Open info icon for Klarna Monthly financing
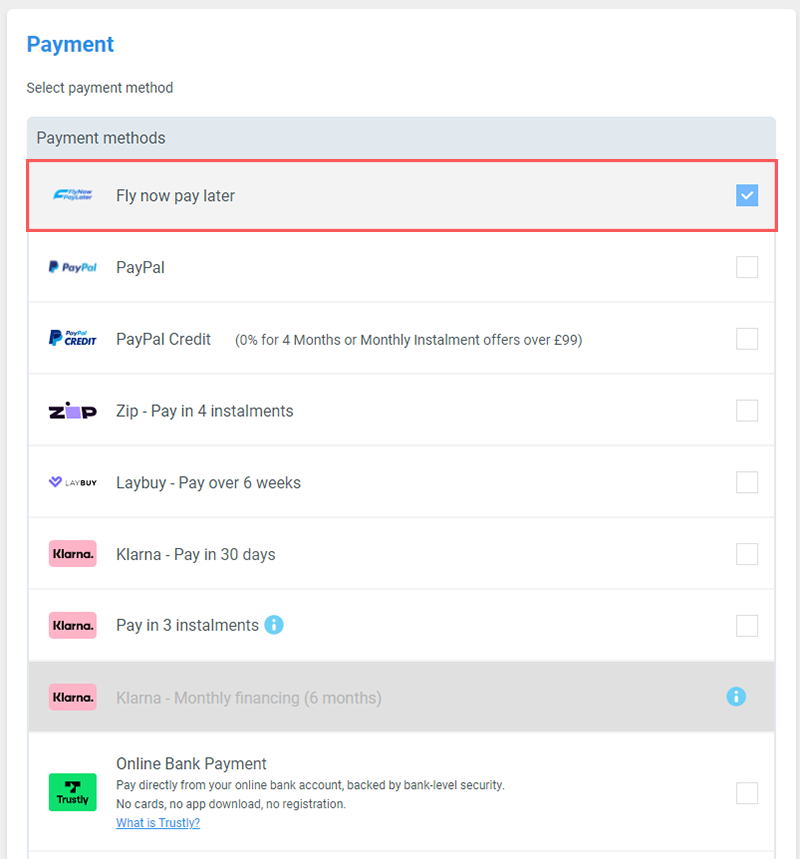This screenshot has height=859, width=800. pyautogui.click(x=736, y=696)
